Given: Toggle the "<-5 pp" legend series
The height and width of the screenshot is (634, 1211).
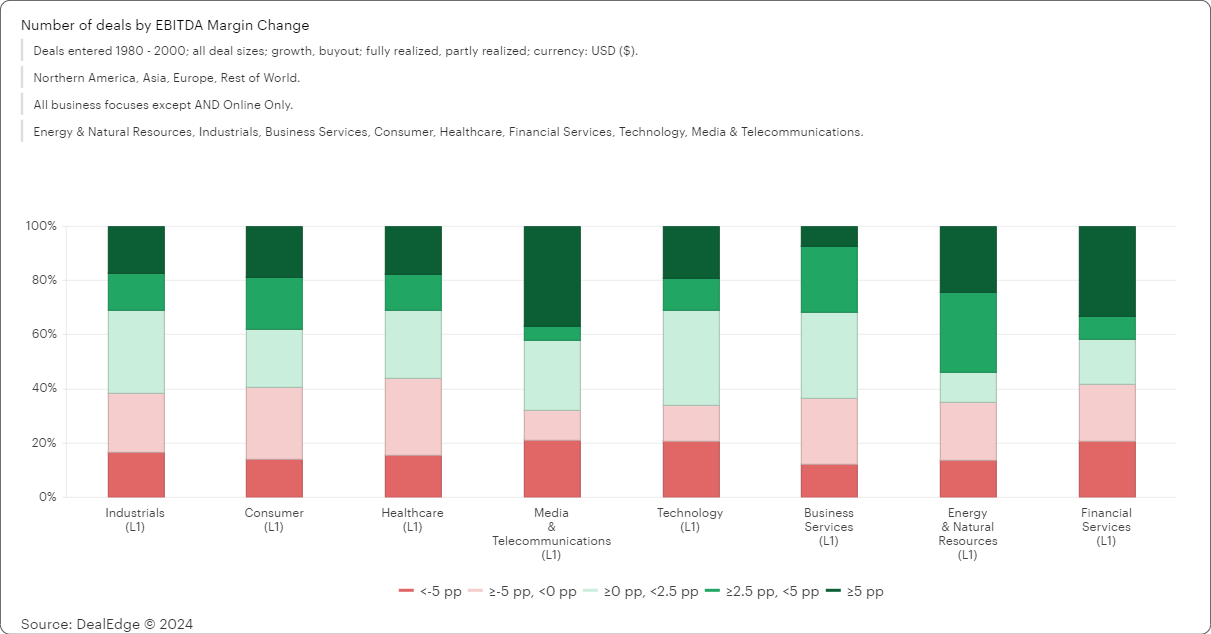Looking at the screenshot, I should tap(430, 591).
